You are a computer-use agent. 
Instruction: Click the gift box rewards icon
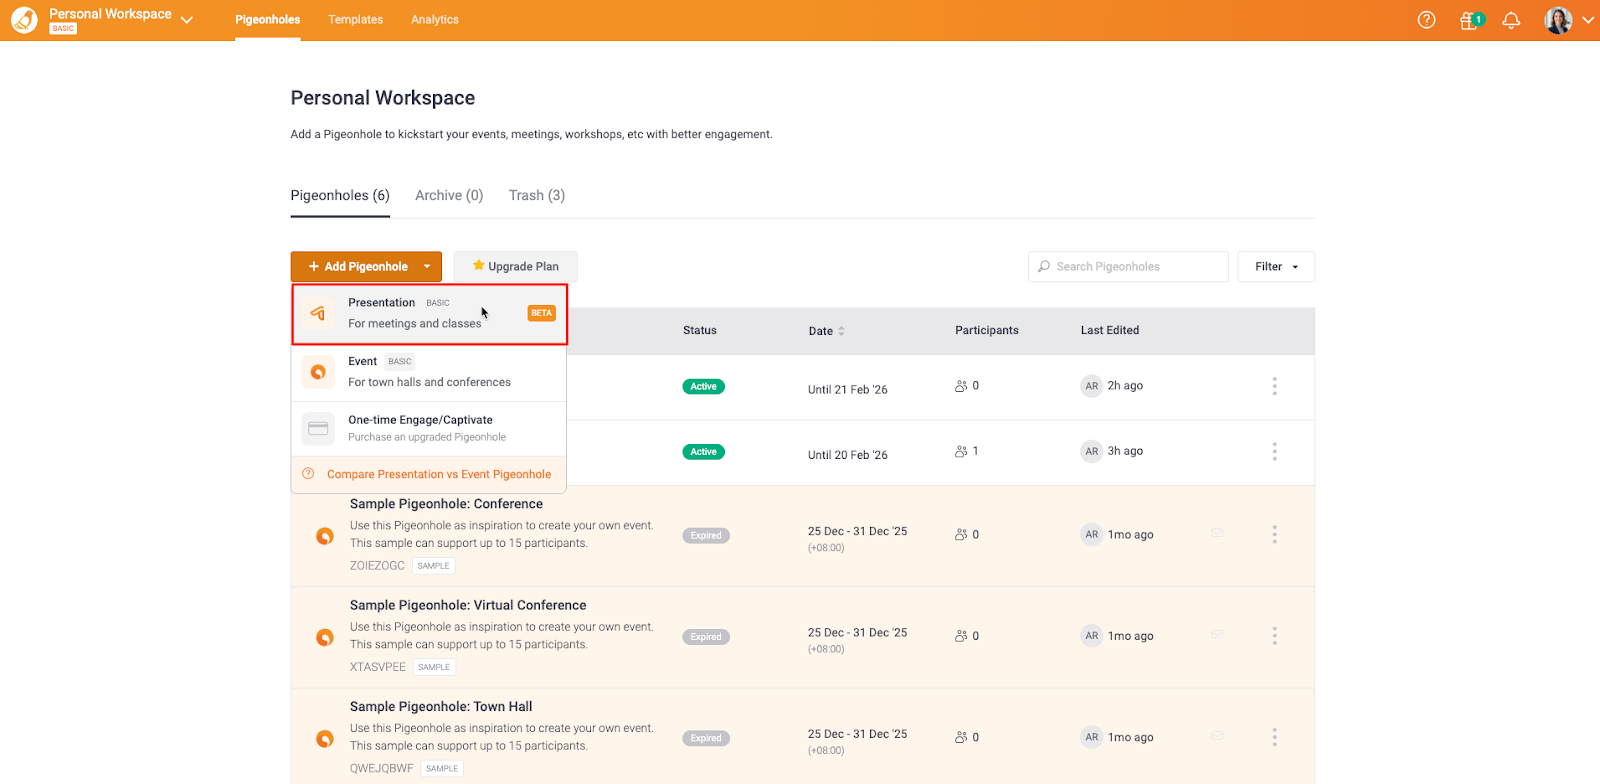(1469, 20)
